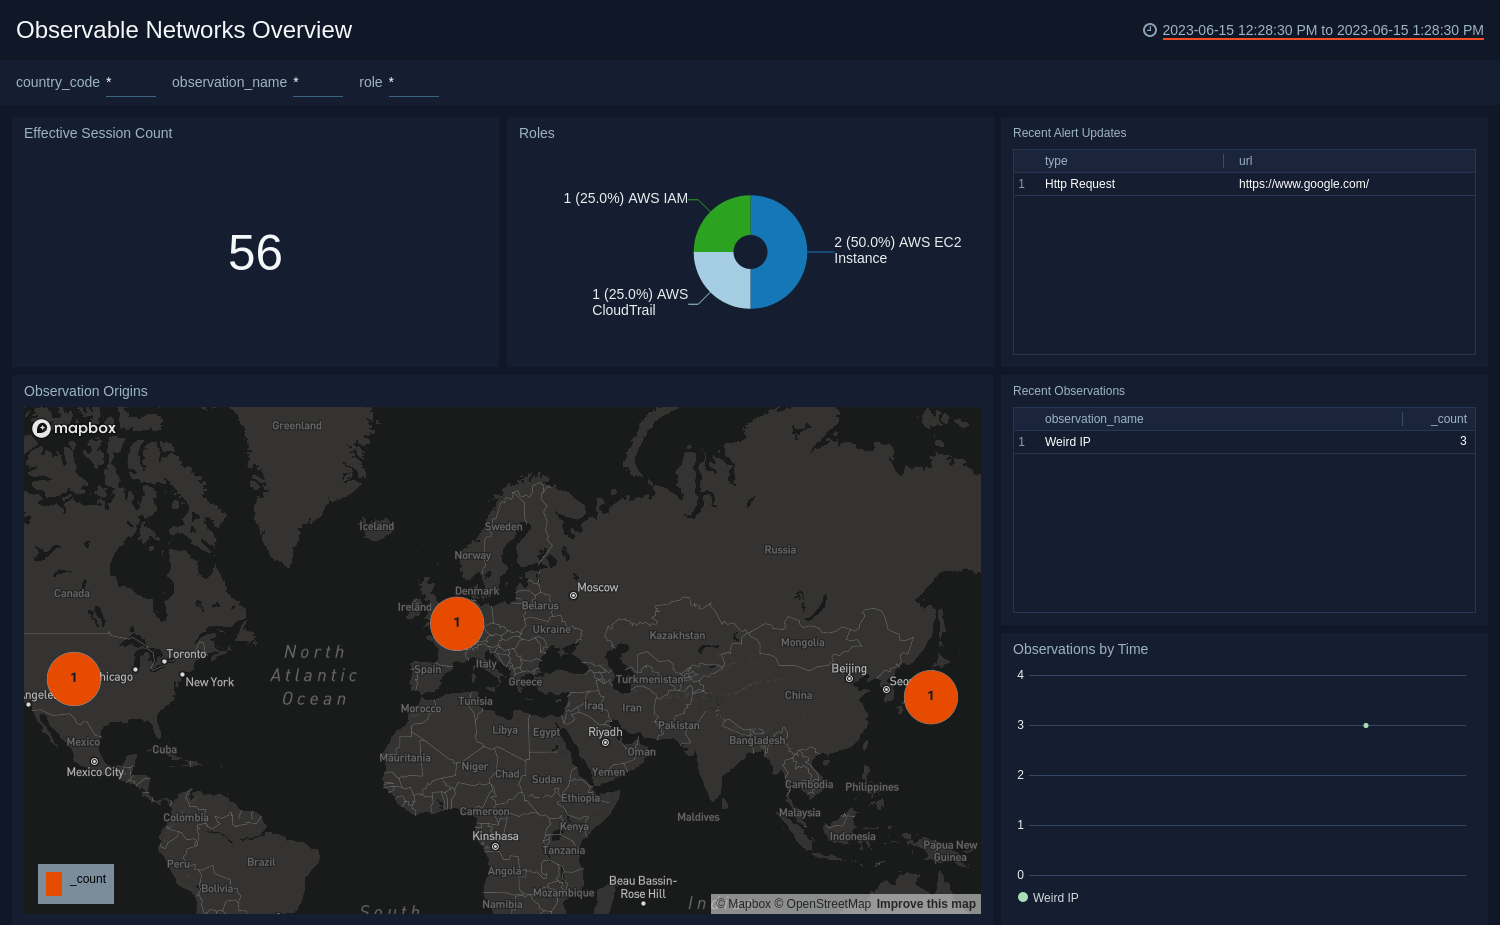Click the Mapbox logo on the map
The width and height of the screenshot is (1500, 925).
point(73,427)
